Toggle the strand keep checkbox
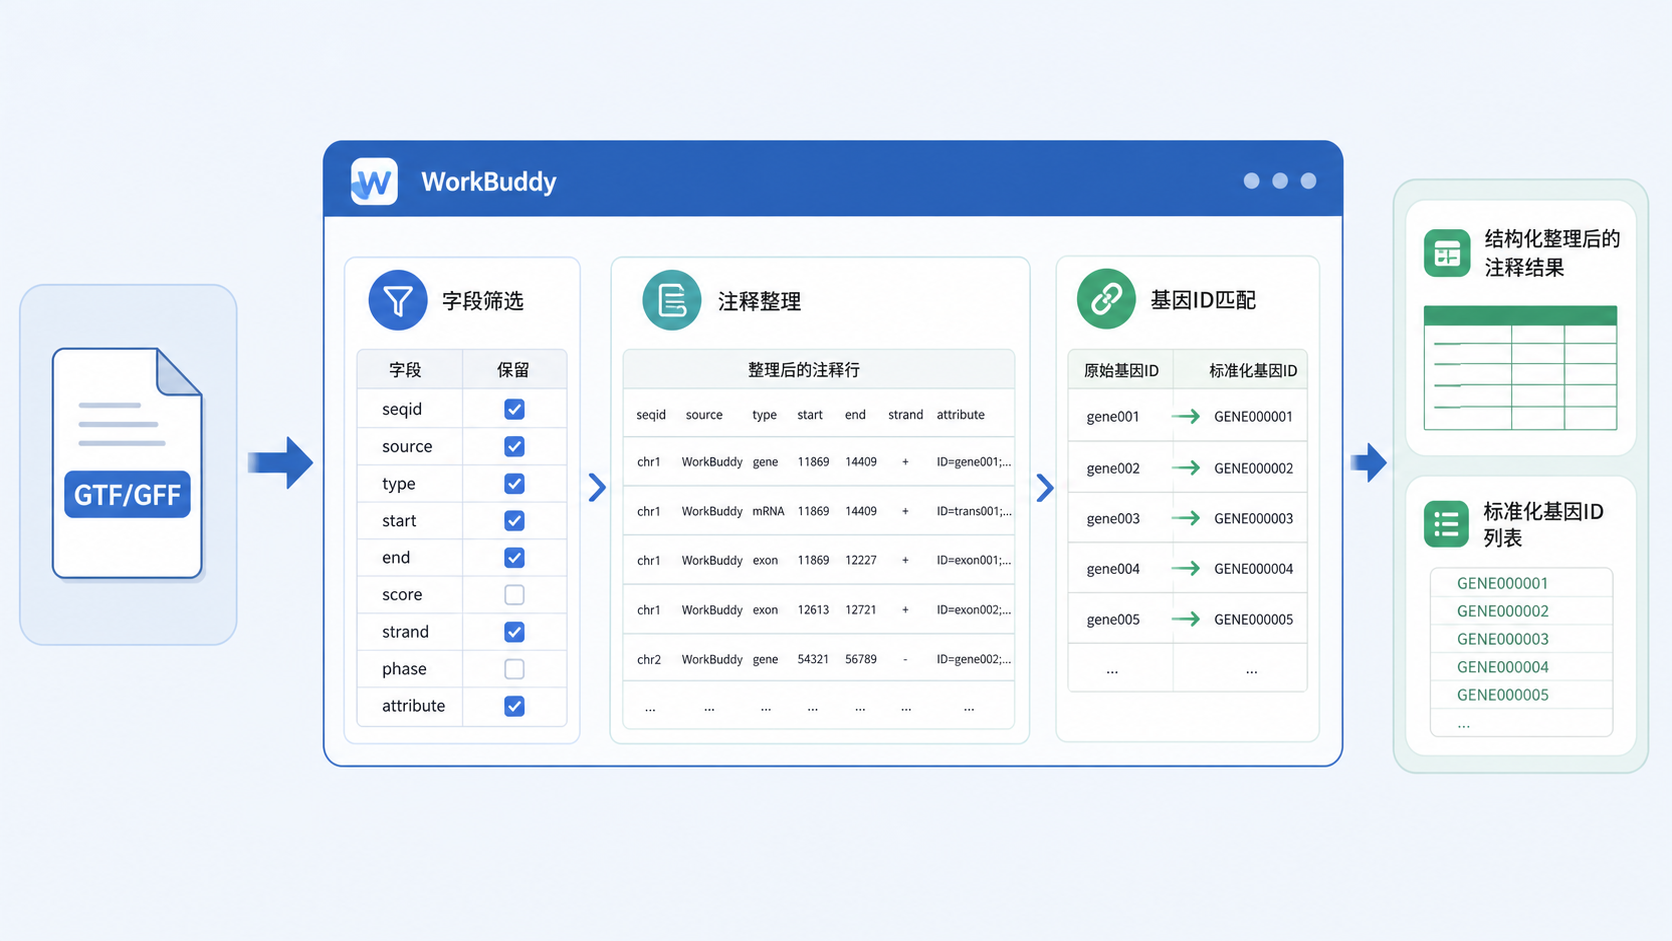Screen dimensions: 1672x941 click(x=514, y=632)
